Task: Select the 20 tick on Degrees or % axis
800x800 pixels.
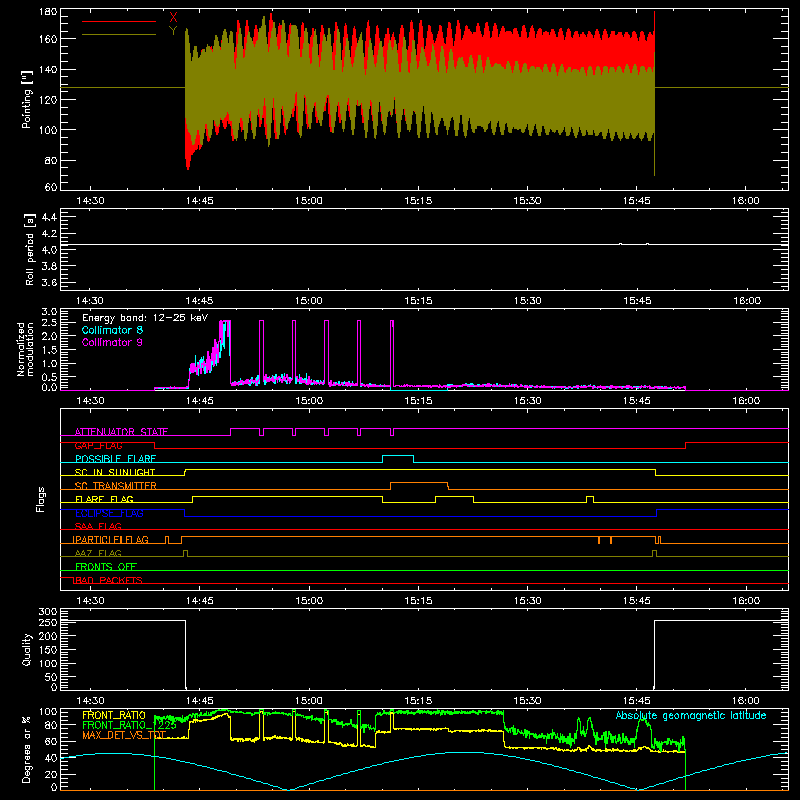Action: coord(52,774)
